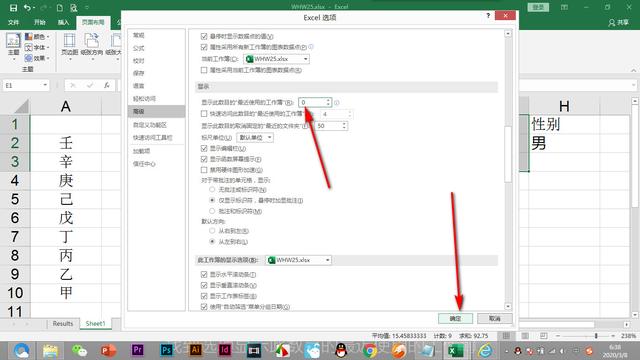Switch to Normal view in status bar

click(x=506, y=336)
